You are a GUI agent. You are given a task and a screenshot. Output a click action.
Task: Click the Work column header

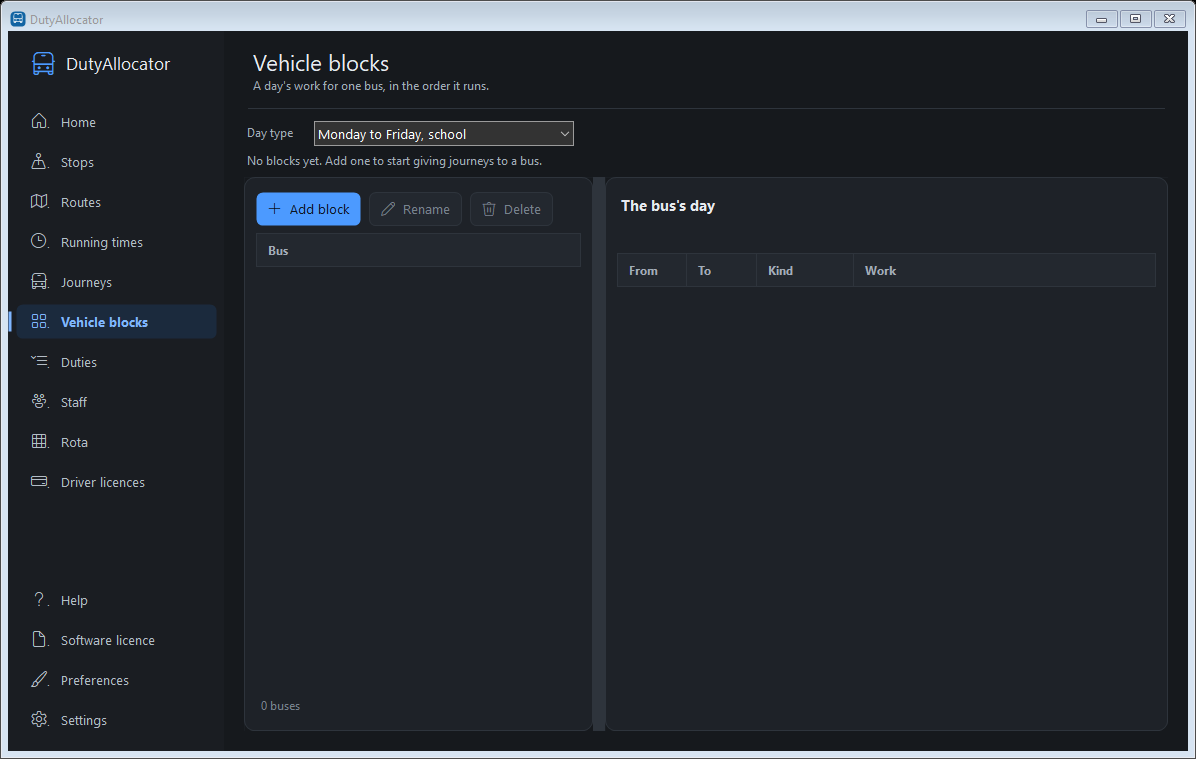pos(1004,271)
